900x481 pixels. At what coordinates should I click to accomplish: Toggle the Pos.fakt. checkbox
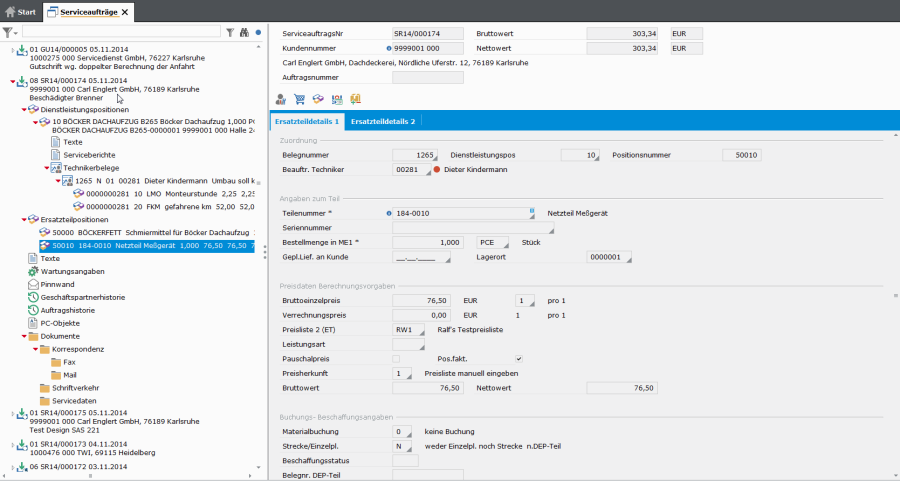tap(519, 358)
